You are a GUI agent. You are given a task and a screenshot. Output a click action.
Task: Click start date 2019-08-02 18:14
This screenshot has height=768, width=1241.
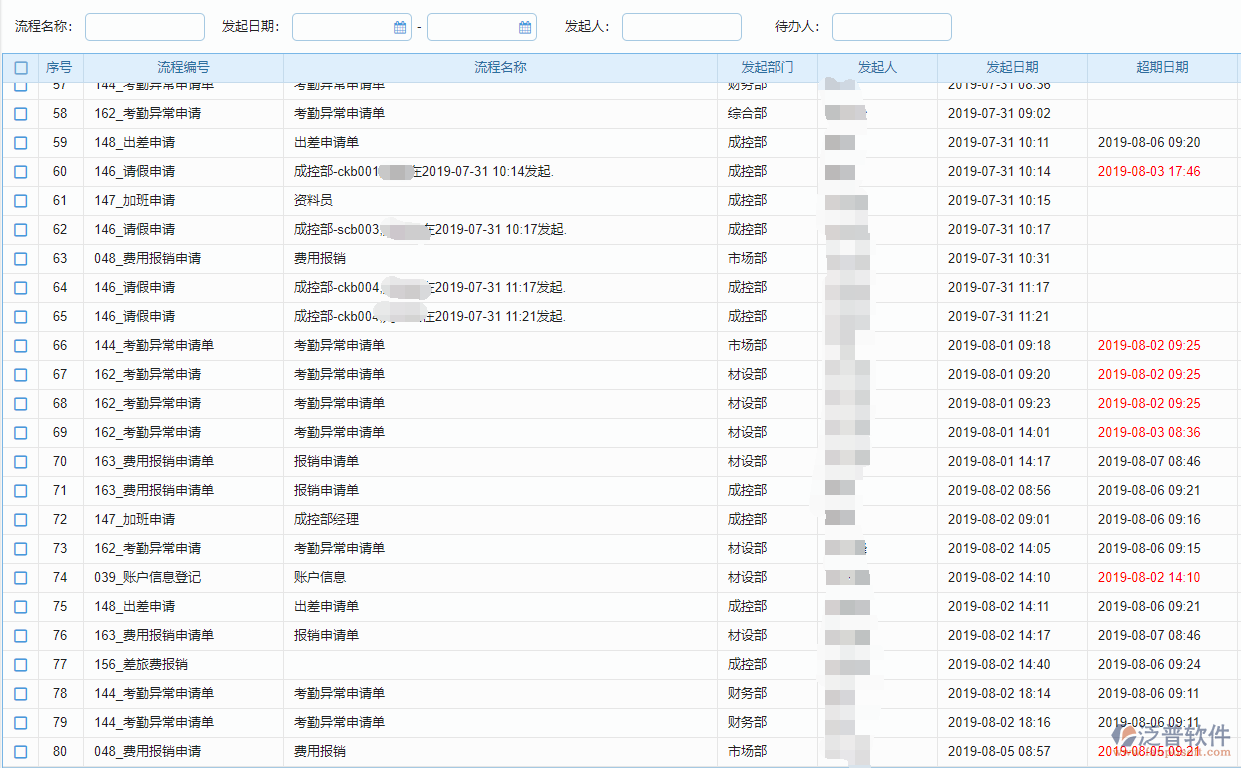(999, 694)
